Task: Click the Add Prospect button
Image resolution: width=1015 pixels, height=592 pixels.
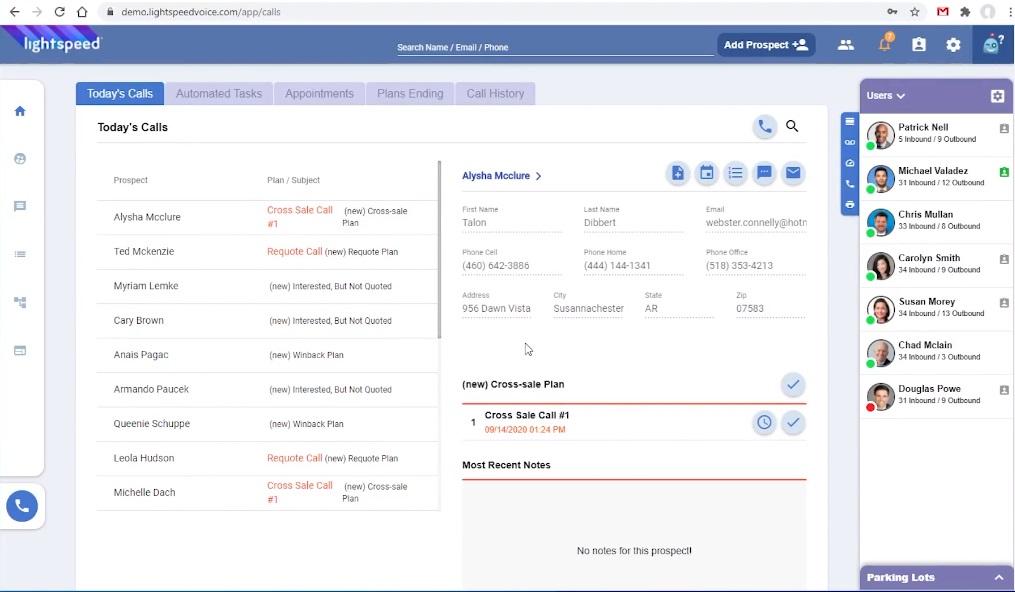Action: click(766, 45)
